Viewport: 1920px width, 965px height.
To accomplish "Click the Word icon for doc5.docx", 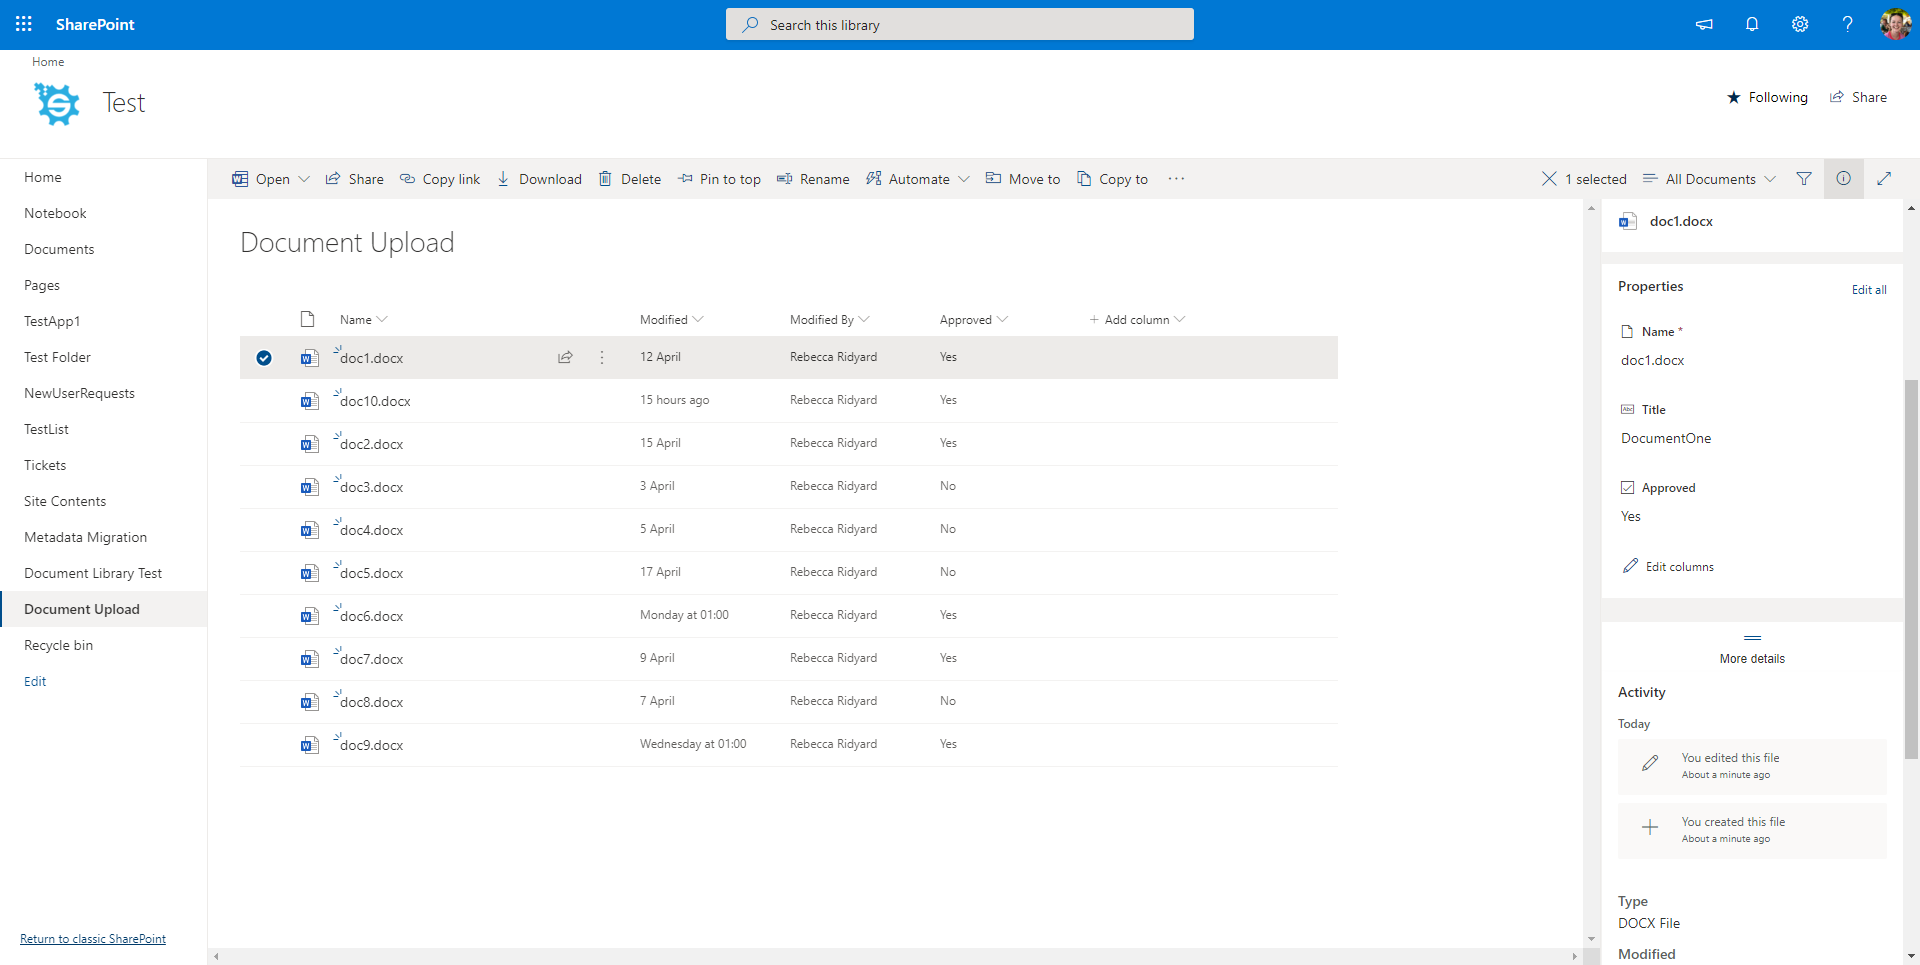I will pos(309,573).
